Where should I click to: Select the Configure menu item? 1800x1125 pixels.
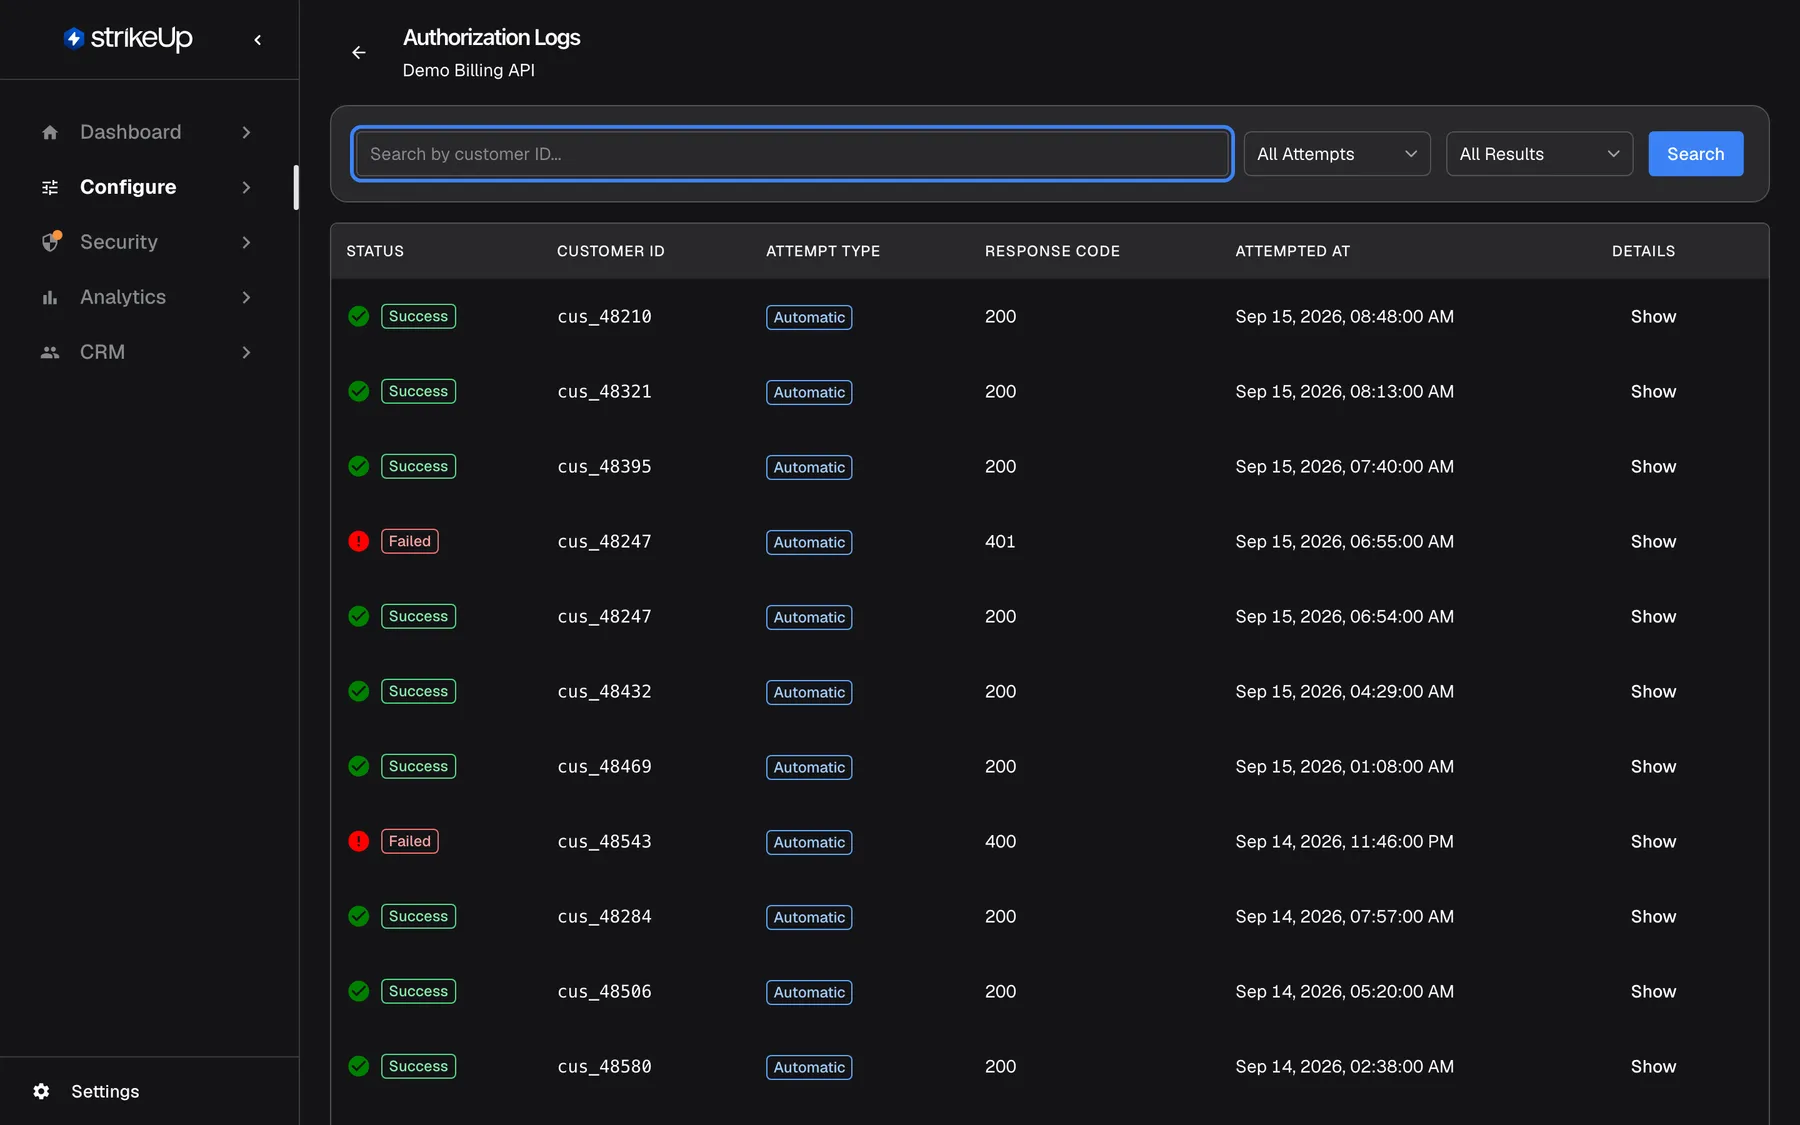click(x=148, y=187)
